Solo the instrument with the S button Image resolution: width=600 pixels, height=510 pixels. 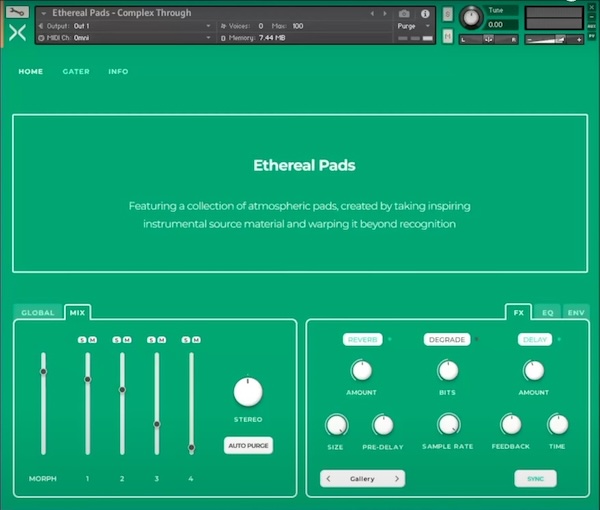click(x=447, y=15)
